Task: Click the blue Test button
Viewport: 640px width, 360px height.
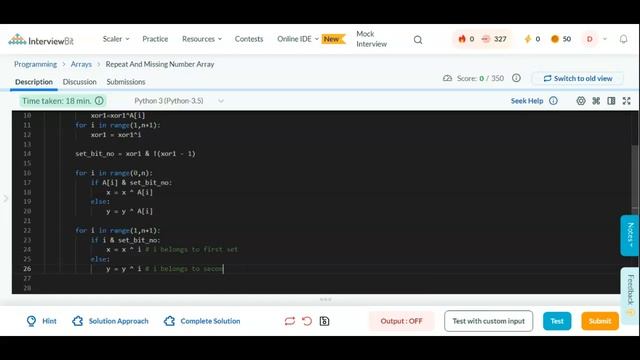Action: [x=557, y=321]
